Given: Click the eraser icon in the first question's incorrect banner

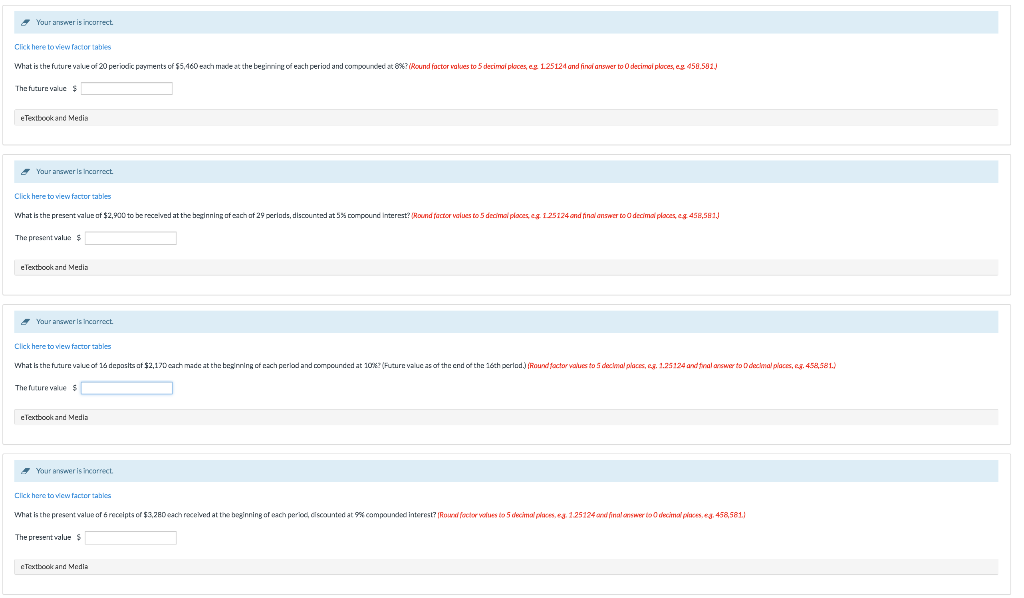Looking at the screenshot, I should (25, 23).
